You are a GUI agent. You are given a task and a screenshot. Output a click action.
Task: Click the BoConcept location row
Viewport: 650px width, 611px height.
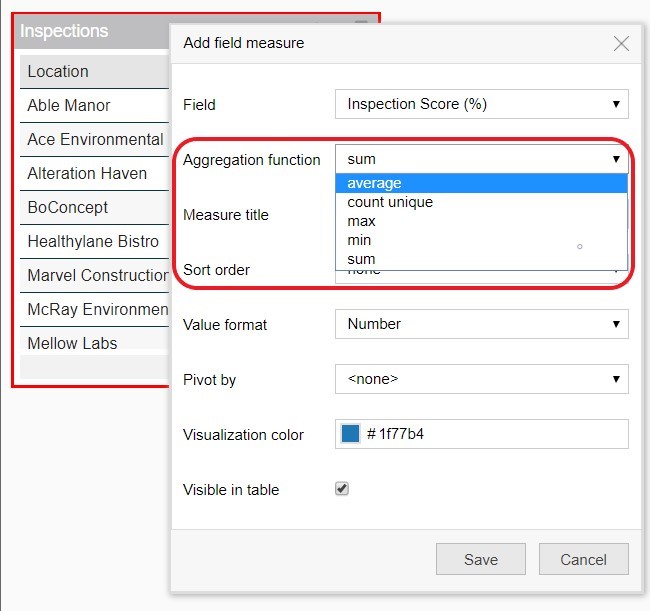coord(94,208)
